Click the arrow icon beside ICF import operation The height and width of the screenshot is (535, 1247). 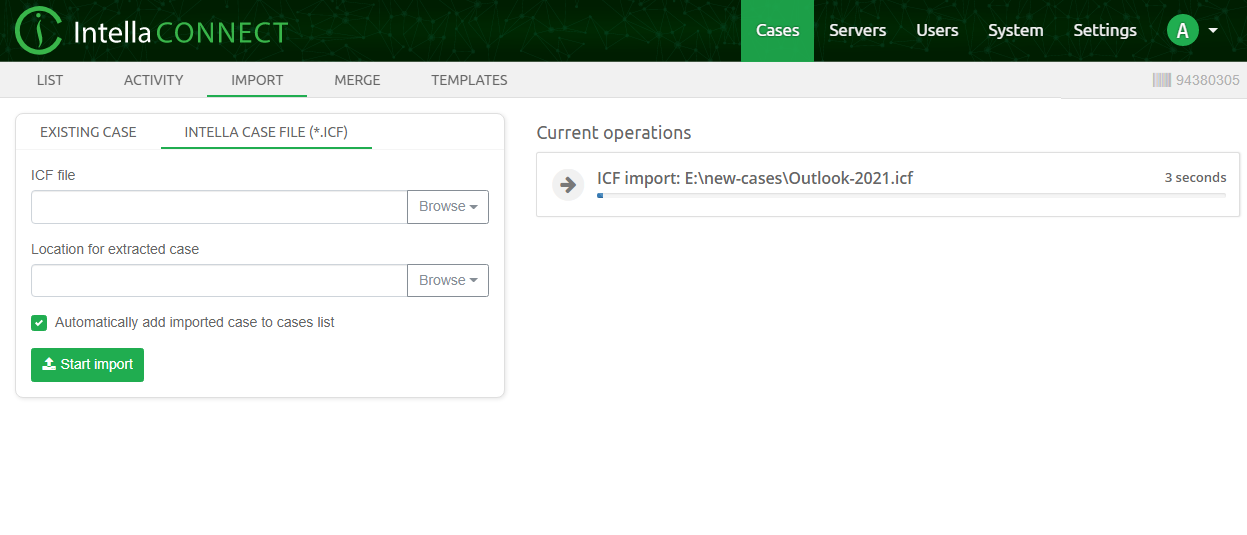tap(568, 185)
